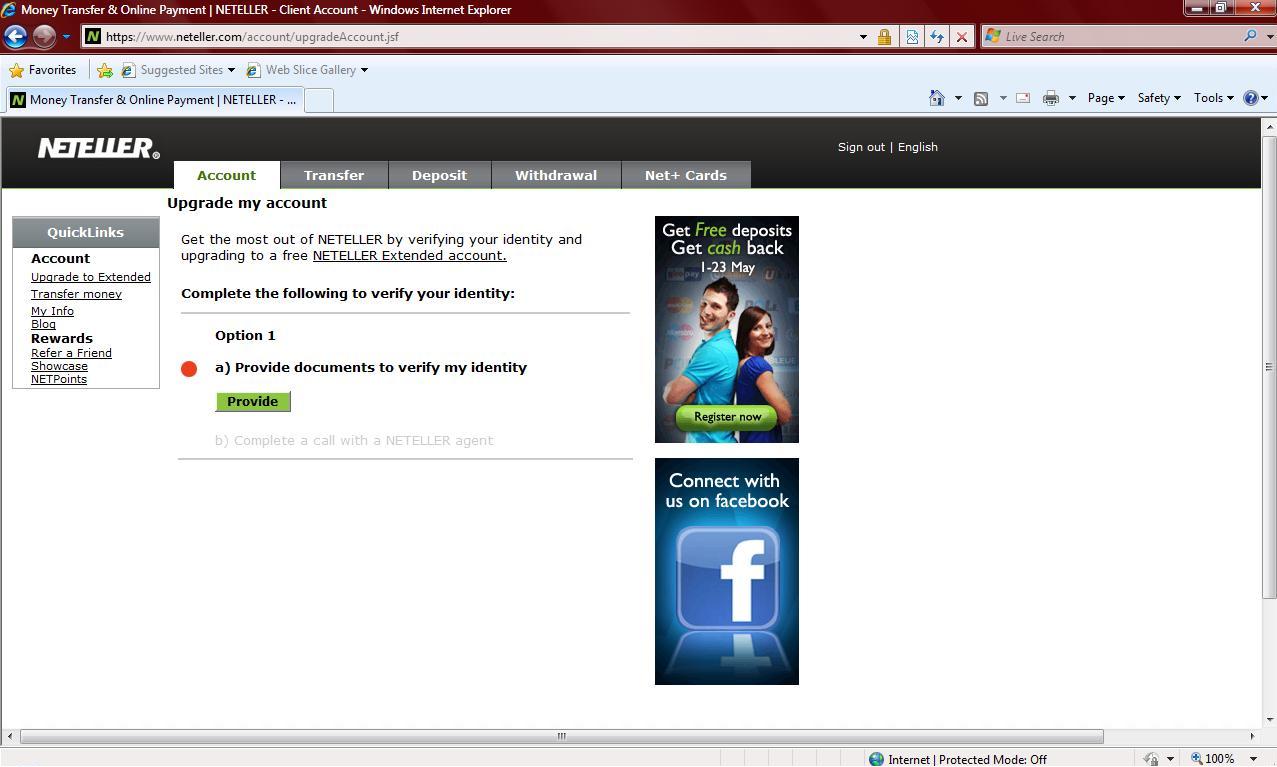Viewport: 1277px width, 767px height.
Task: Click Add to Favorites Bar icon
Action: [105, 70]
